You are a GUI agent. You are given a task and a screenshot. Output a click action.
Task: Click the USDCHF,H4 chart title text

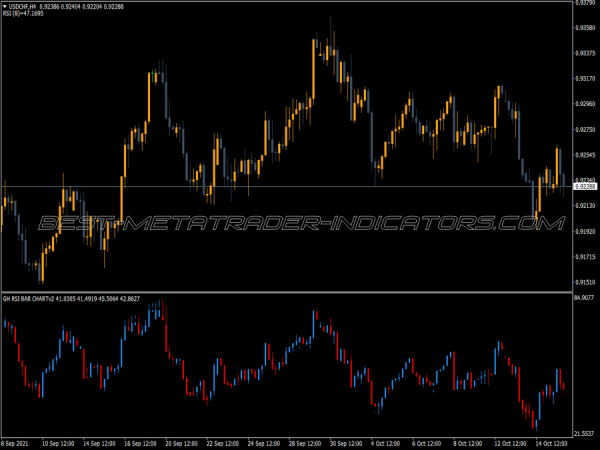(22, 7)
